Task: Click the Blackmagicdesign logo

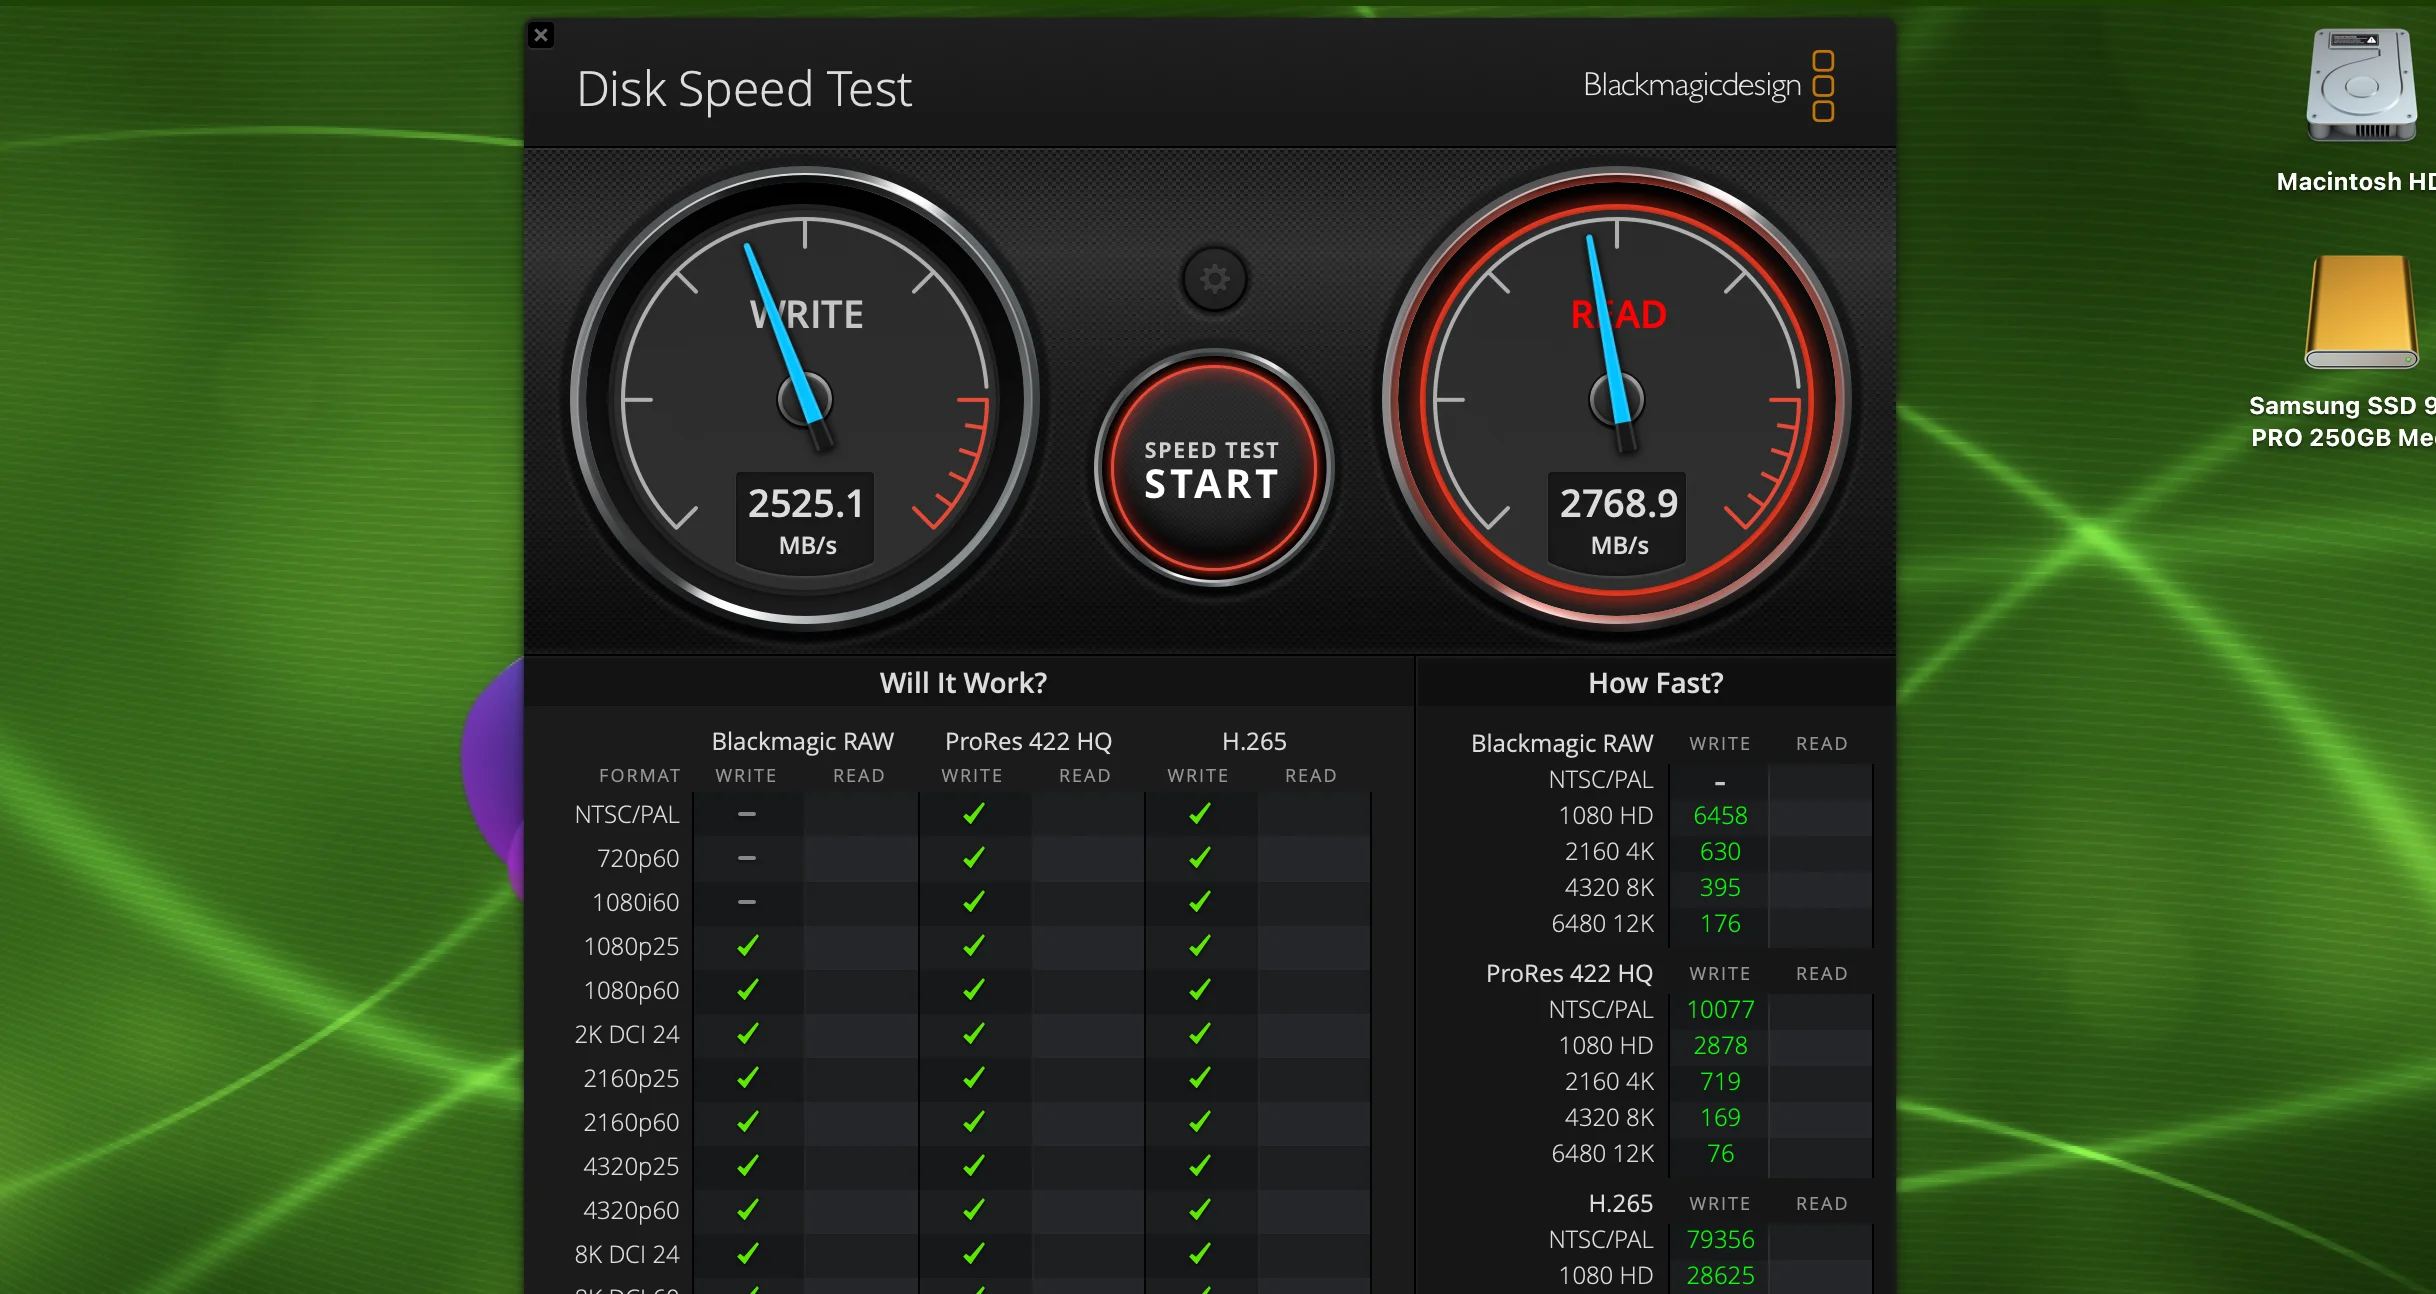Action: click(x=1708, y=86)
